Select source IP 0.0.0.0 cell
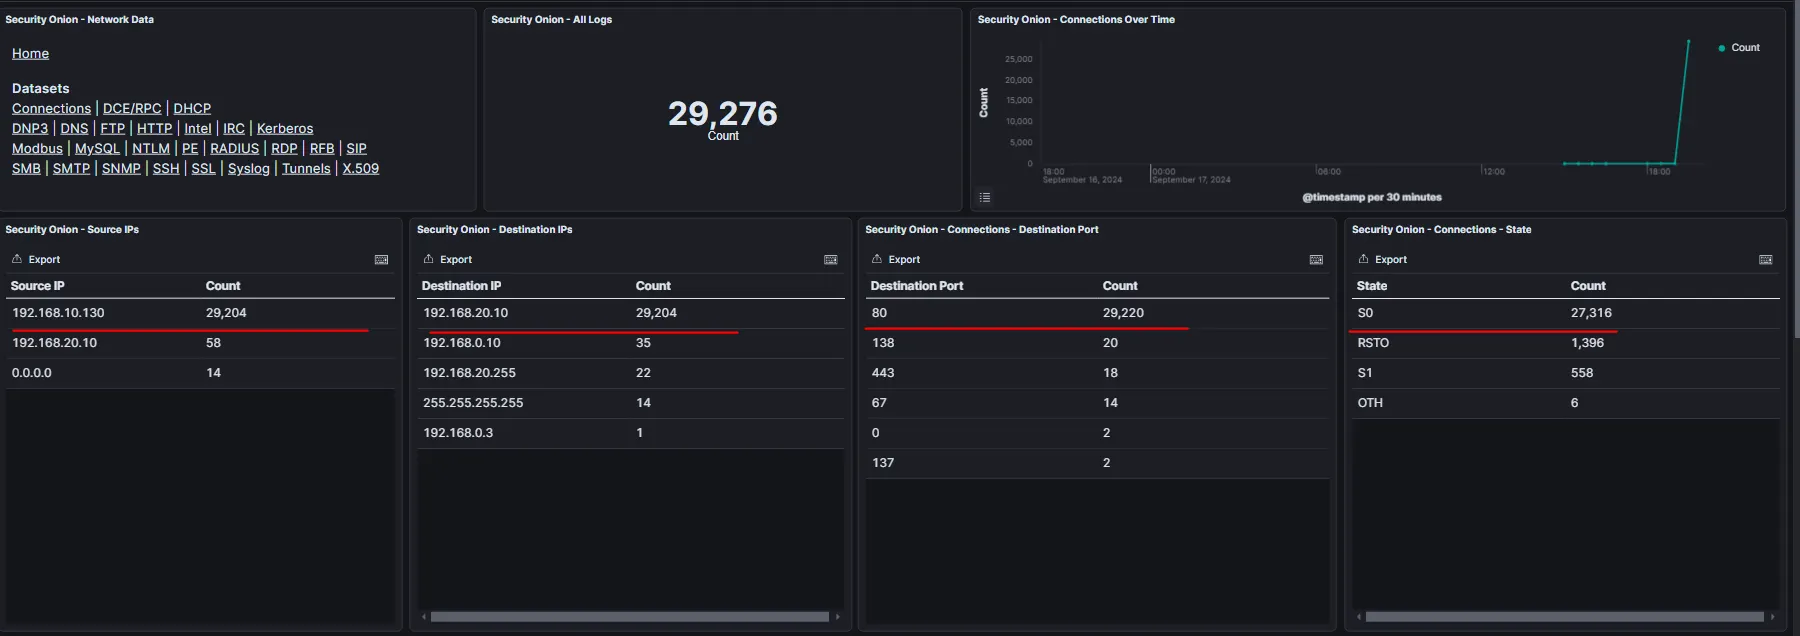 32,373
